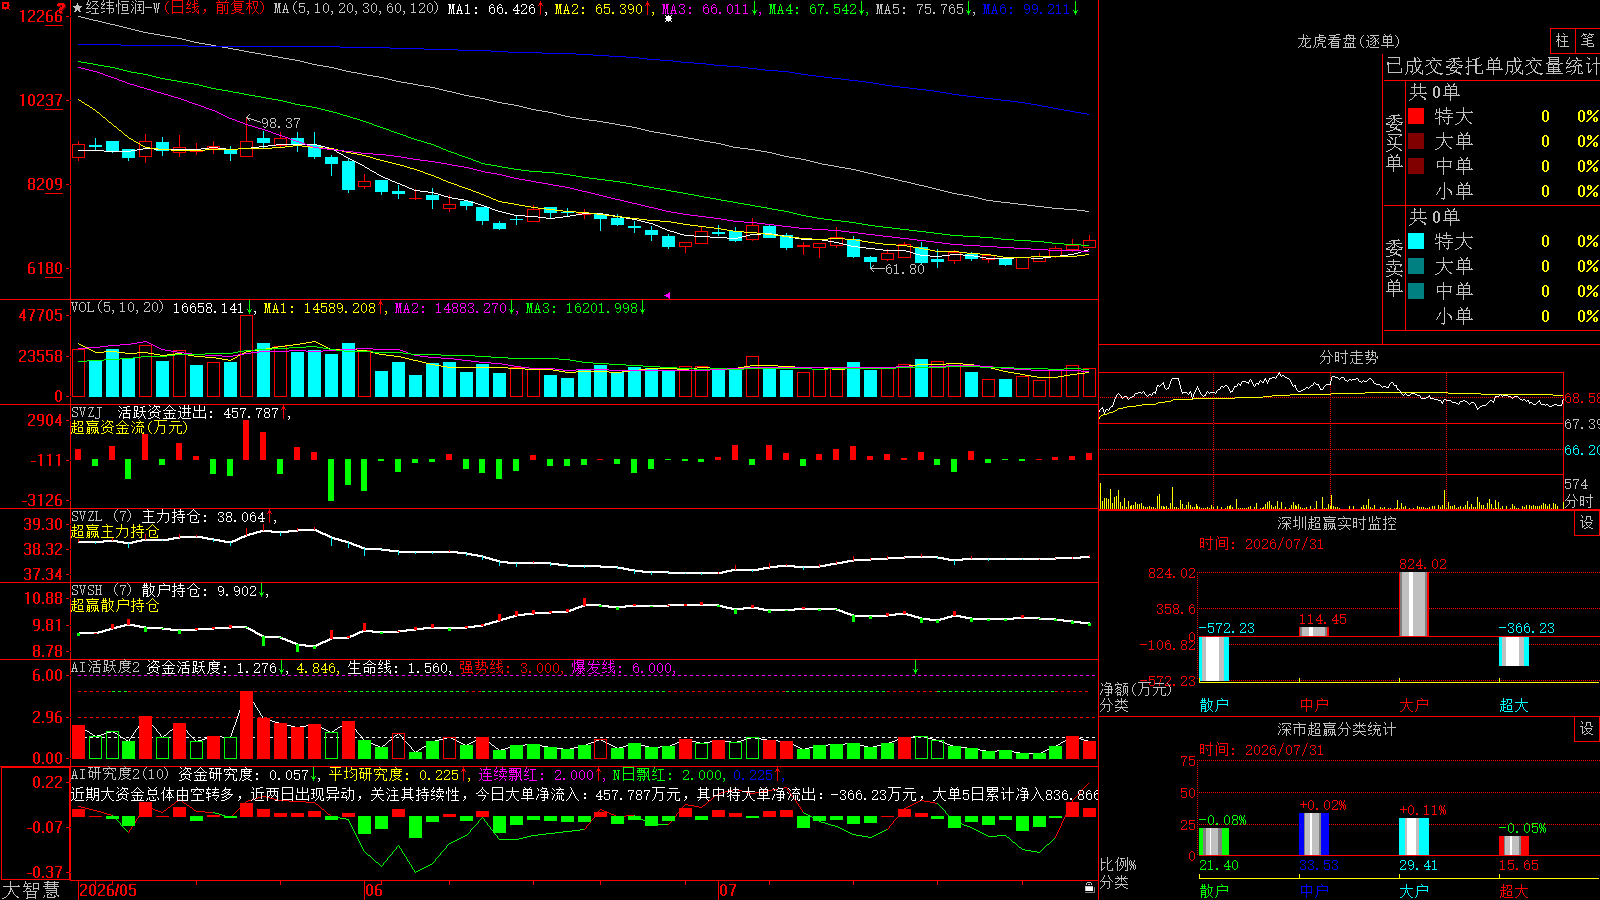
Task: Click the star icon before 经纬恒润-W
Action: pyautogui.click(x=77, y=8)
